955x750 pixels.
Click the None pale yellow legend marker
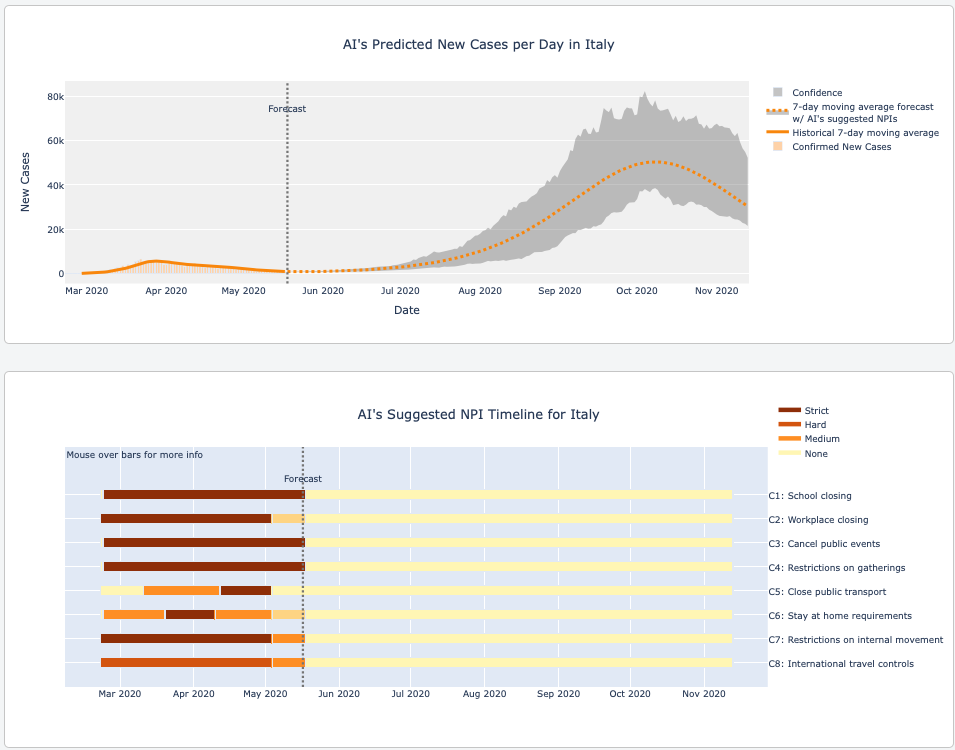[789, 454]
